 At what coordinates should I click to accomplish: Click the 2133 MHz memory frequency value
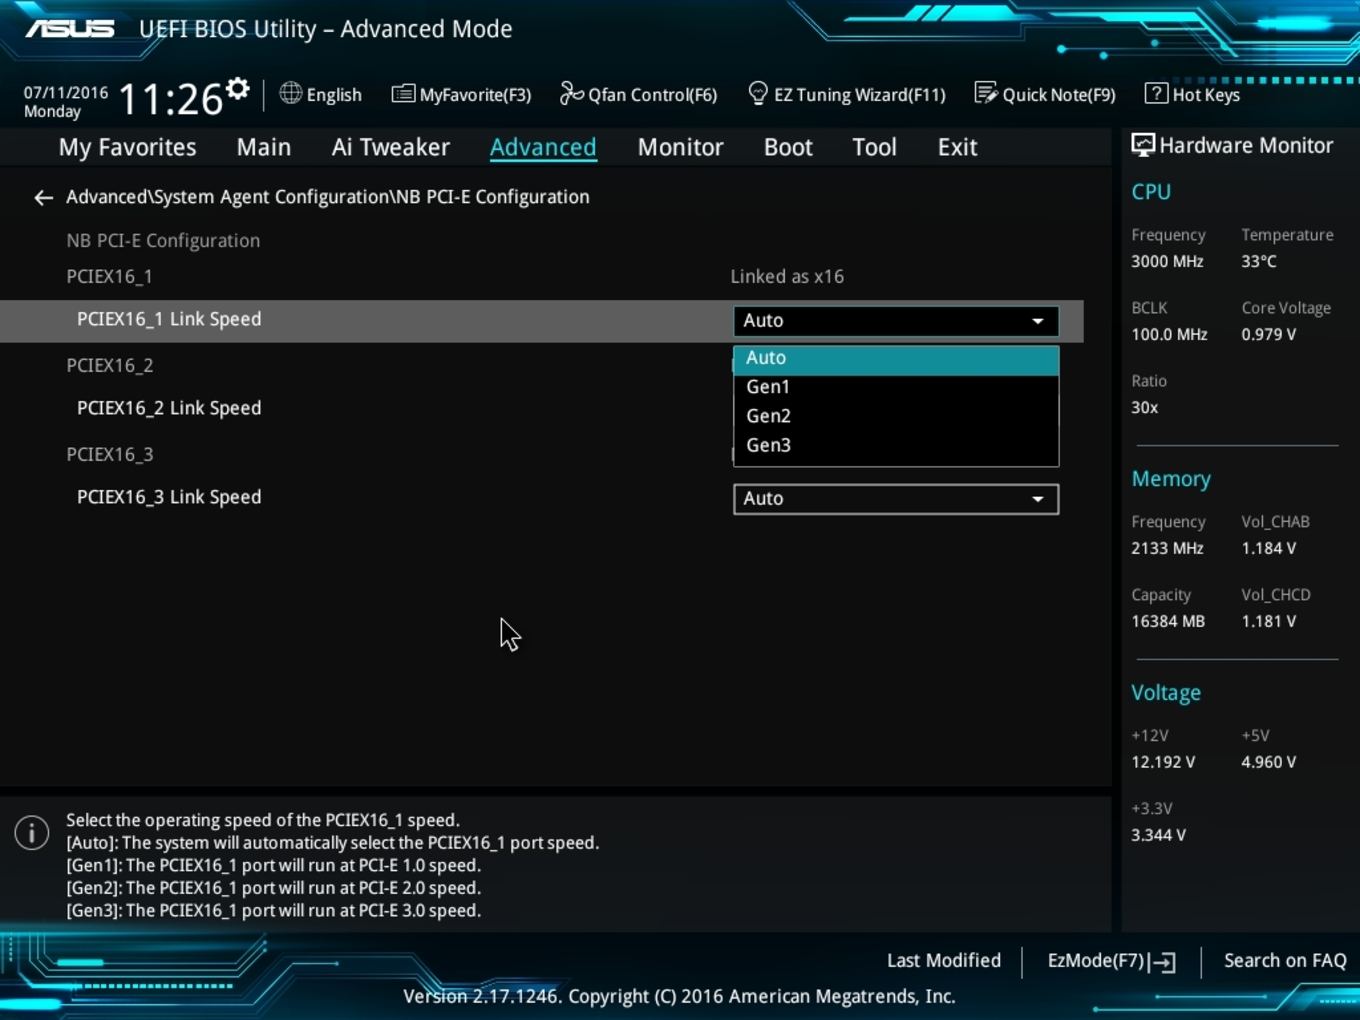coord(1167,548)
